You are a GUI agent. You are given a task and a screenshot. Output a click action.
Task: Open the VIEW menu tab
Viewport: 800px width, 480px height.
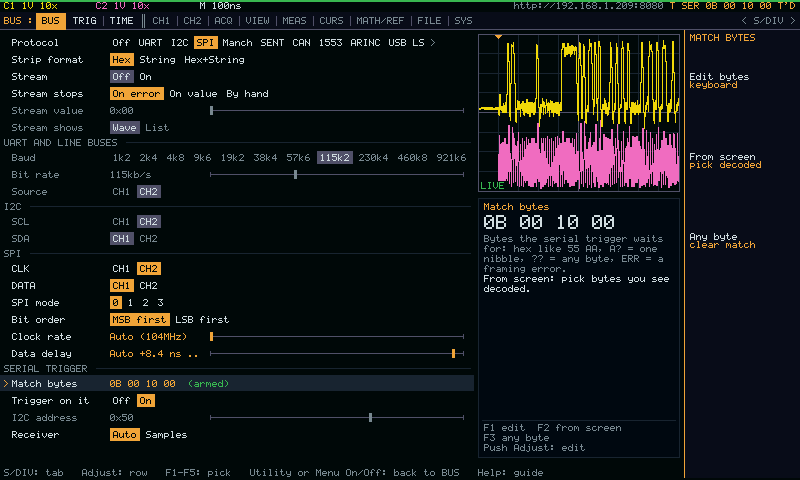point(257,21)
